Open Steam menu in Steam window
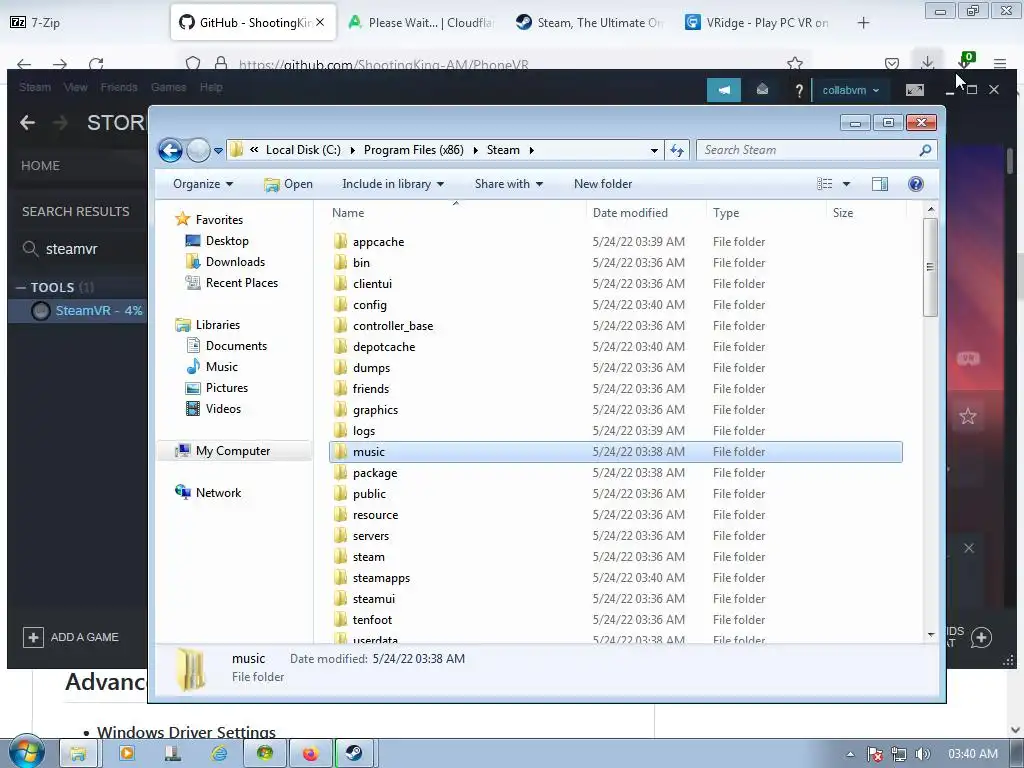1024x768 pixels. coord(35,87)
